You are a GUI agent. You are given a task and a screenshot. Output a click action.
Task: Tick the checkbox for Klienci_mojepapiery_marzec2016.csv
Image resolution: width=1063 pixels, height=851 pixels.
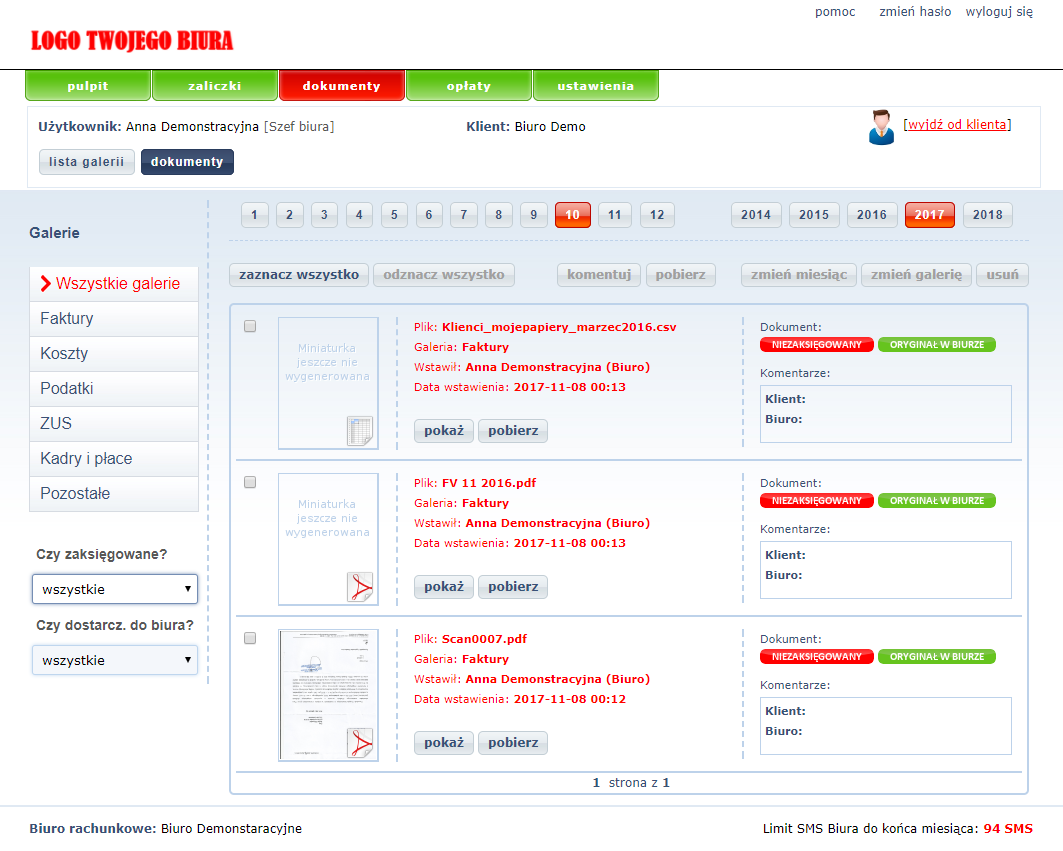250,326
